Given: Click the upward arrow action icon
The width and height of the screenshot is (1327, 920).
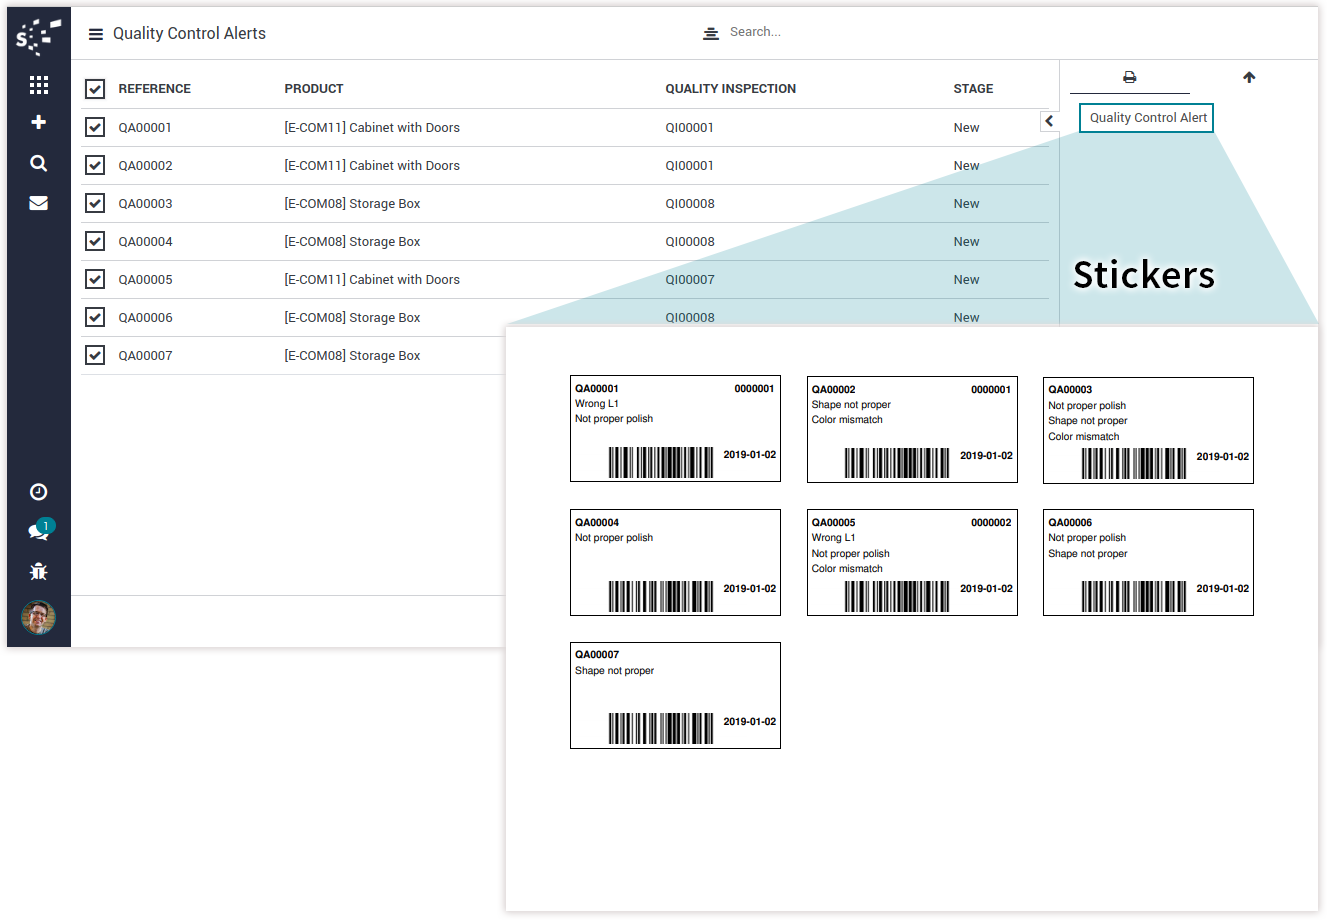Looking at the screenshot, I should tap(1249, 77).
